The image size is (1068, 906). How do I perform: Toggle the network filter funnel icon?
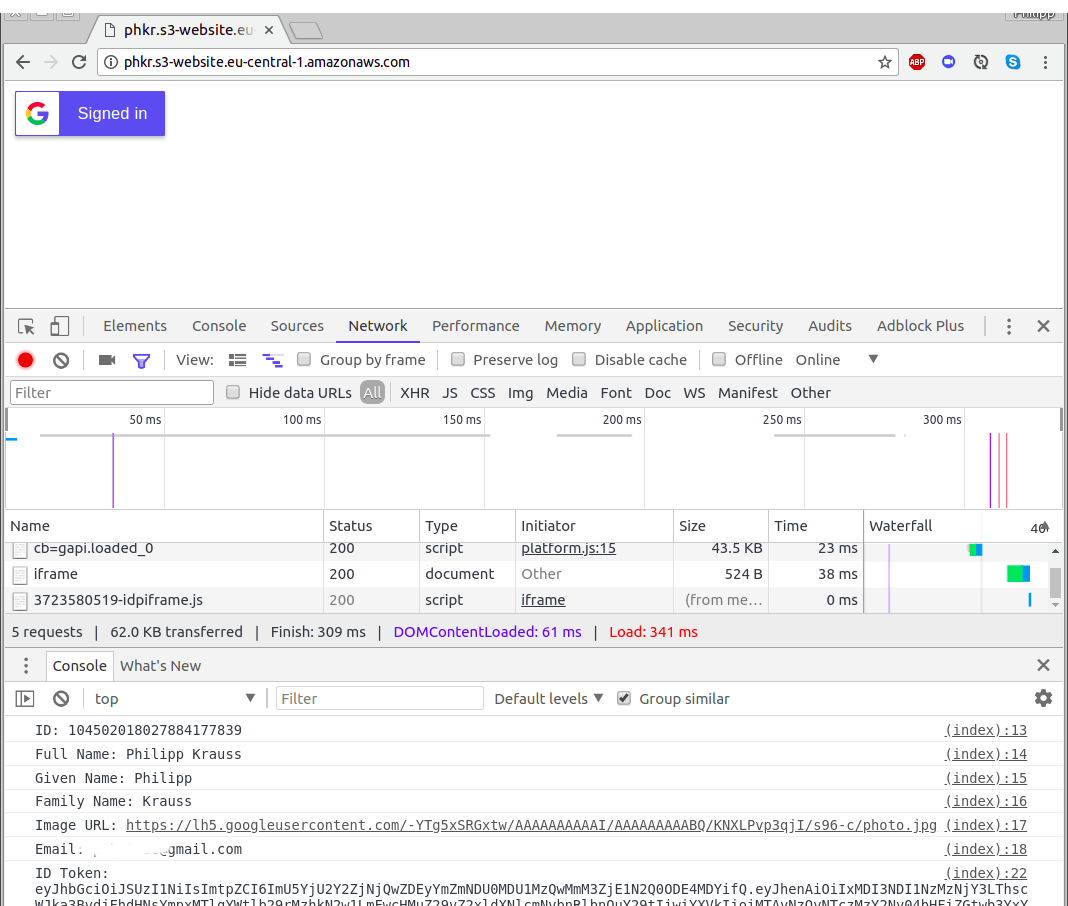point(141,360)
